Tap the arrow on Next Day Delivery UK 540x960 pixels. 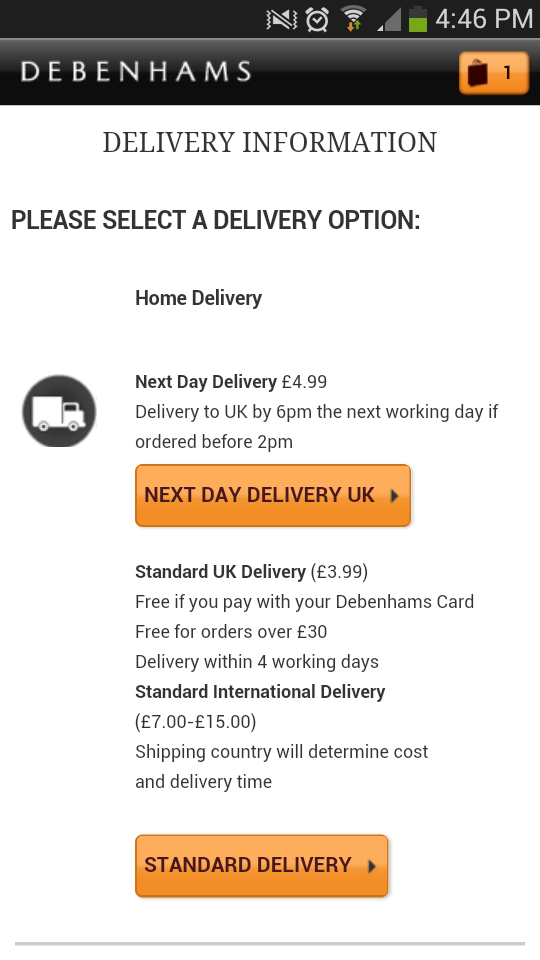[x=394, y=496]
